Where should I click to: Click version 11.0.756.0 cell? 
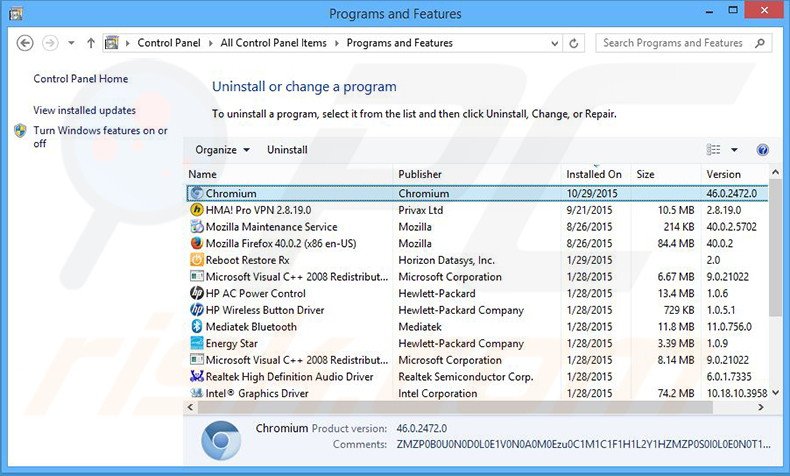[729, 326]
